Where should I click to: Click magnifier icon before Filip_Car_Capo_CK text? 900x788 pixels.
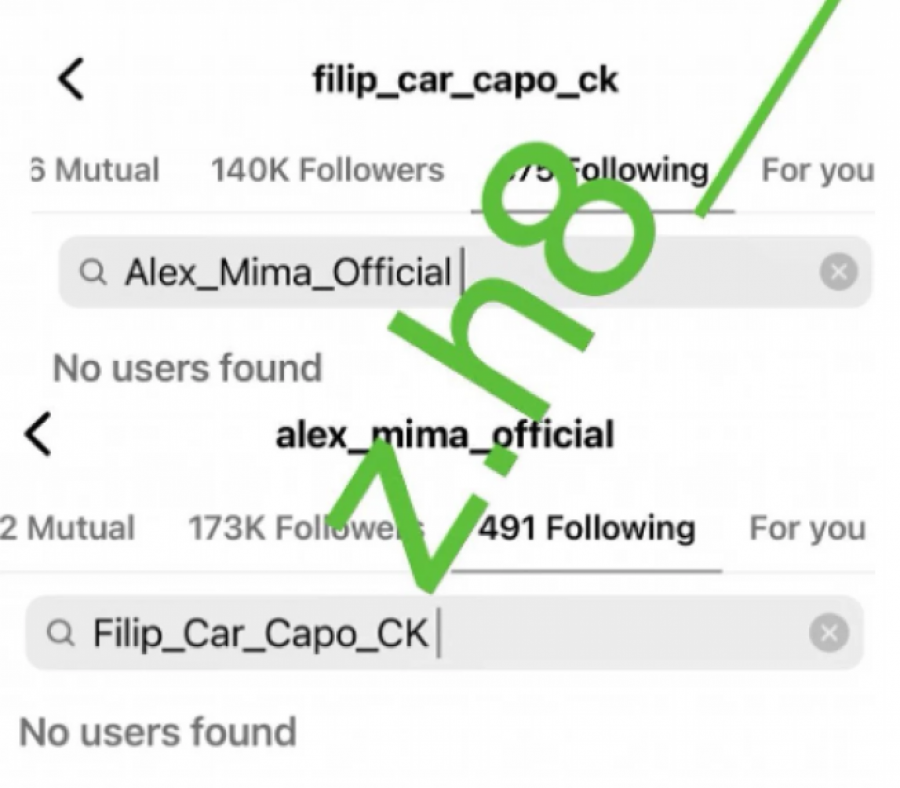click(x=61, y=633)
